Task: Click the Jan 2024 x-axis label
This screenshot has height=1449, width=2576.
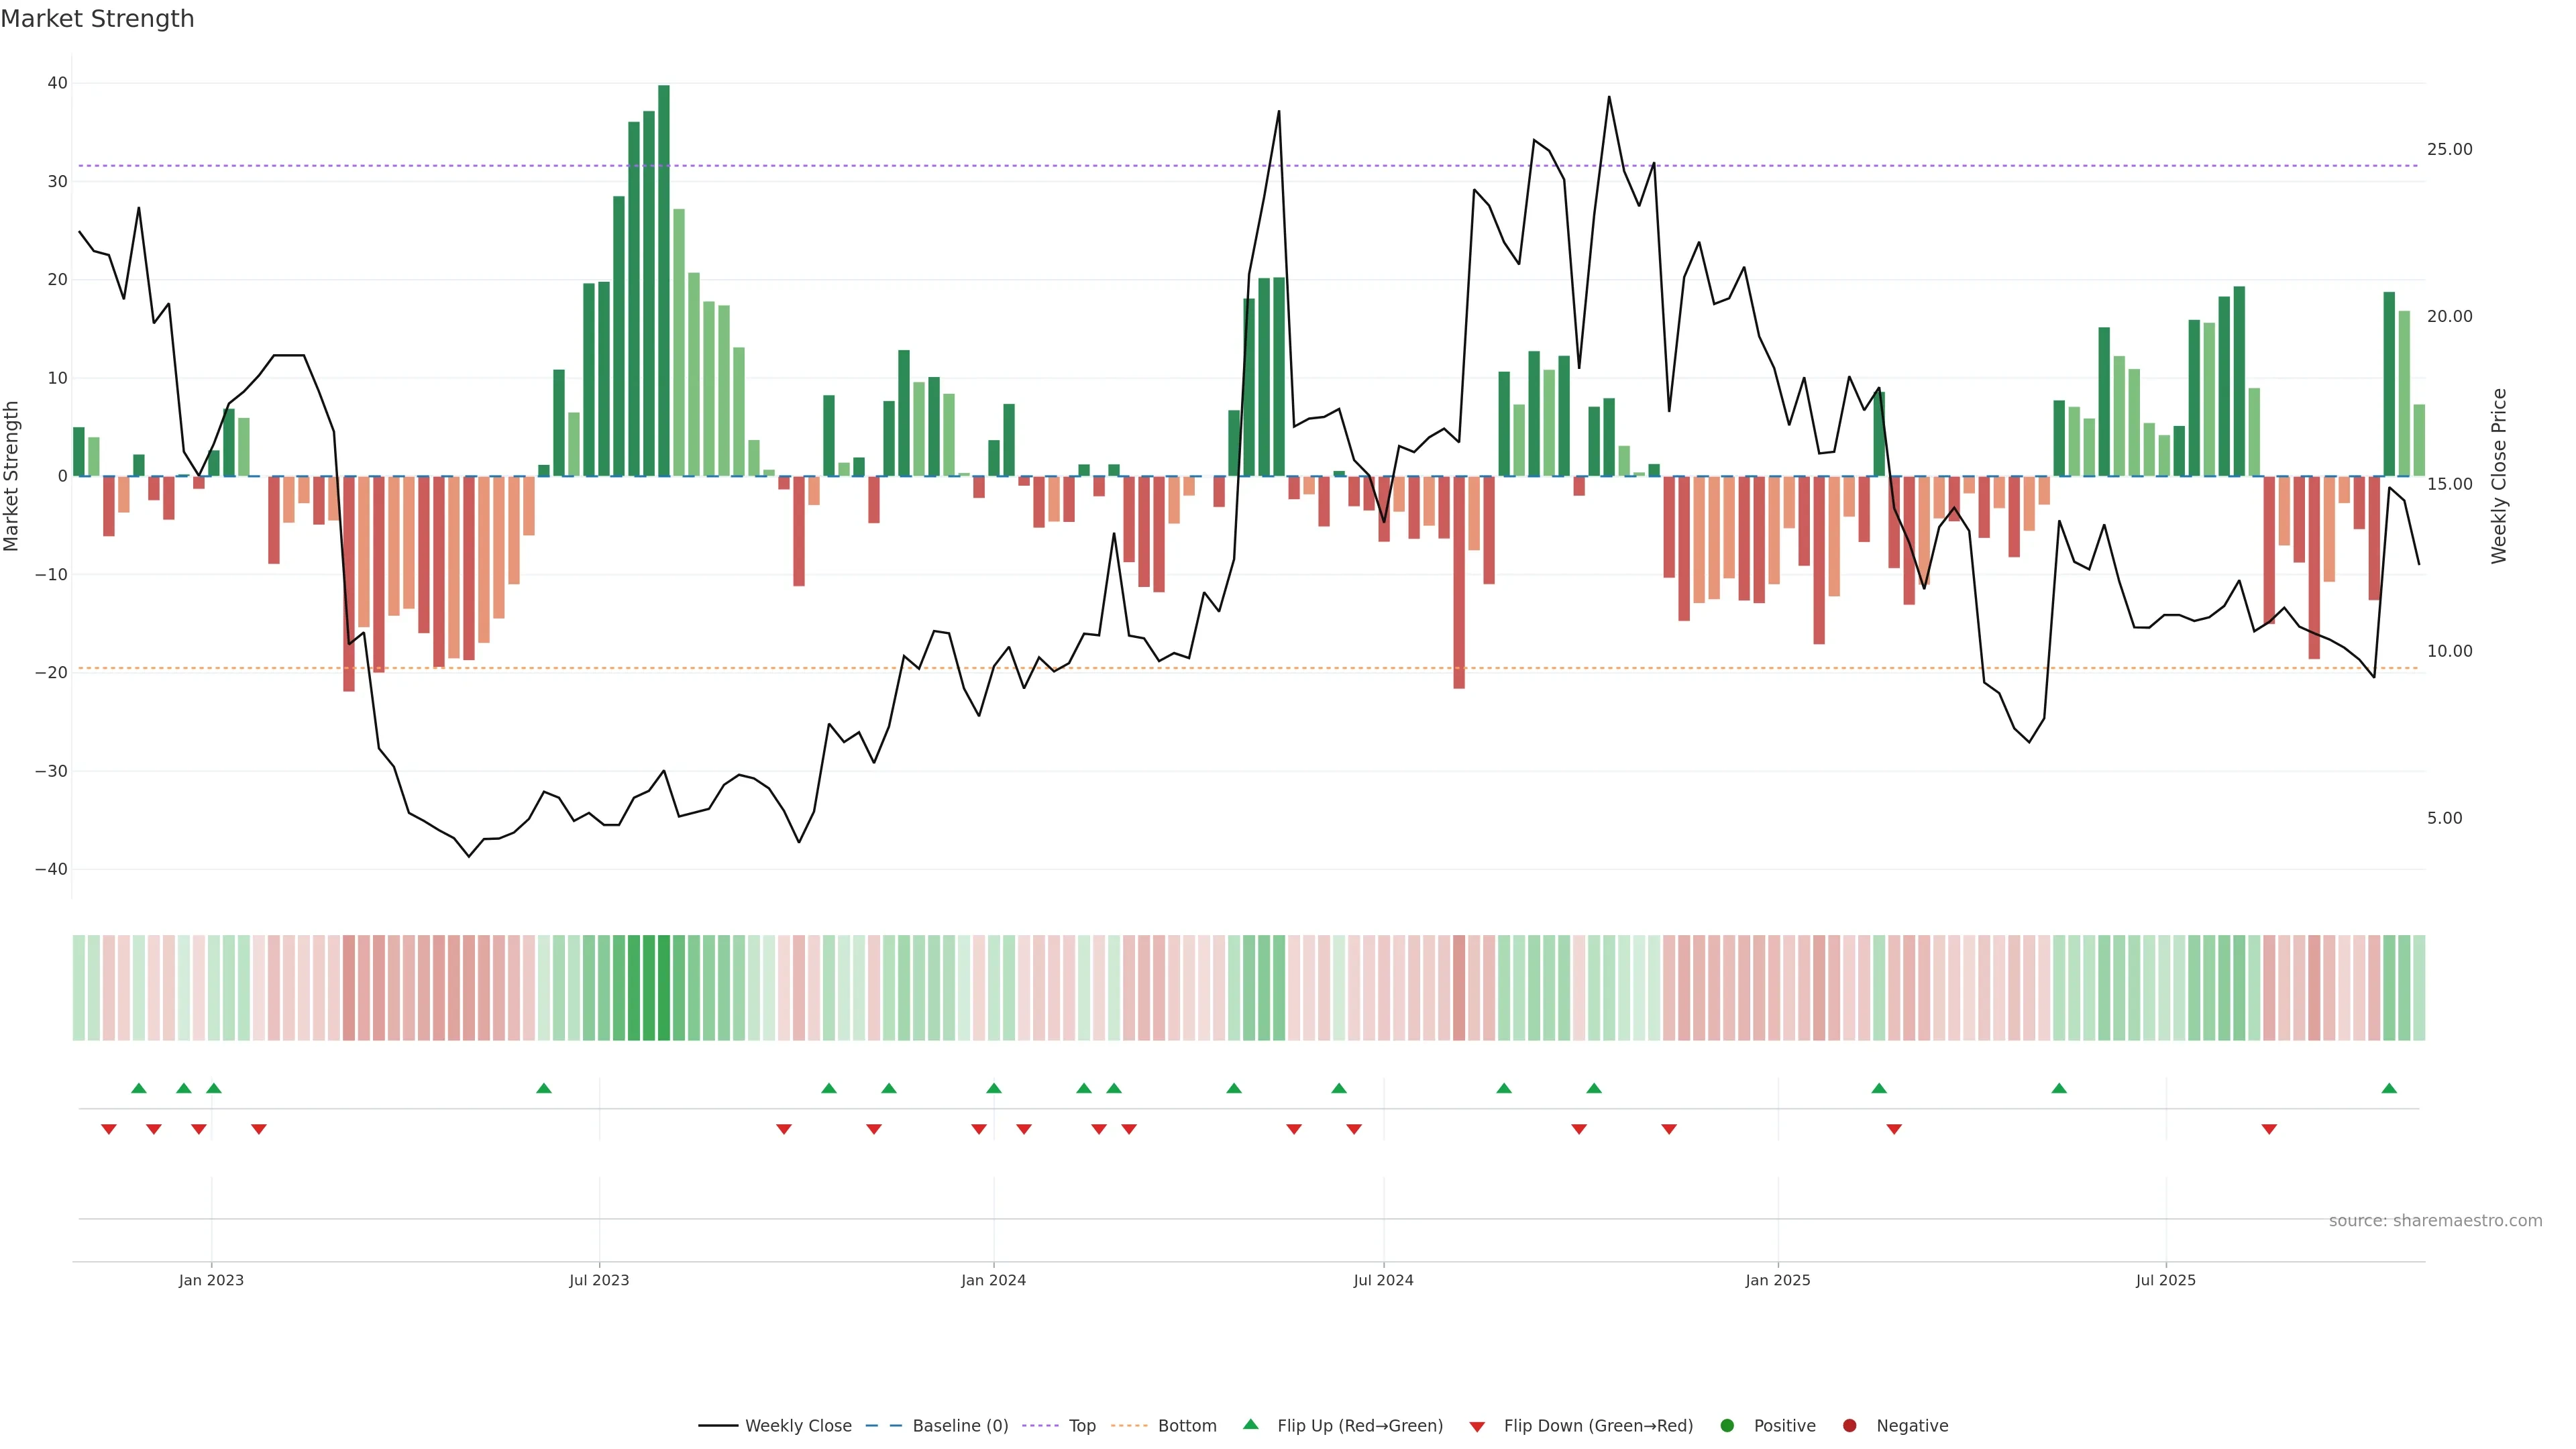Action: (993, 1280)
